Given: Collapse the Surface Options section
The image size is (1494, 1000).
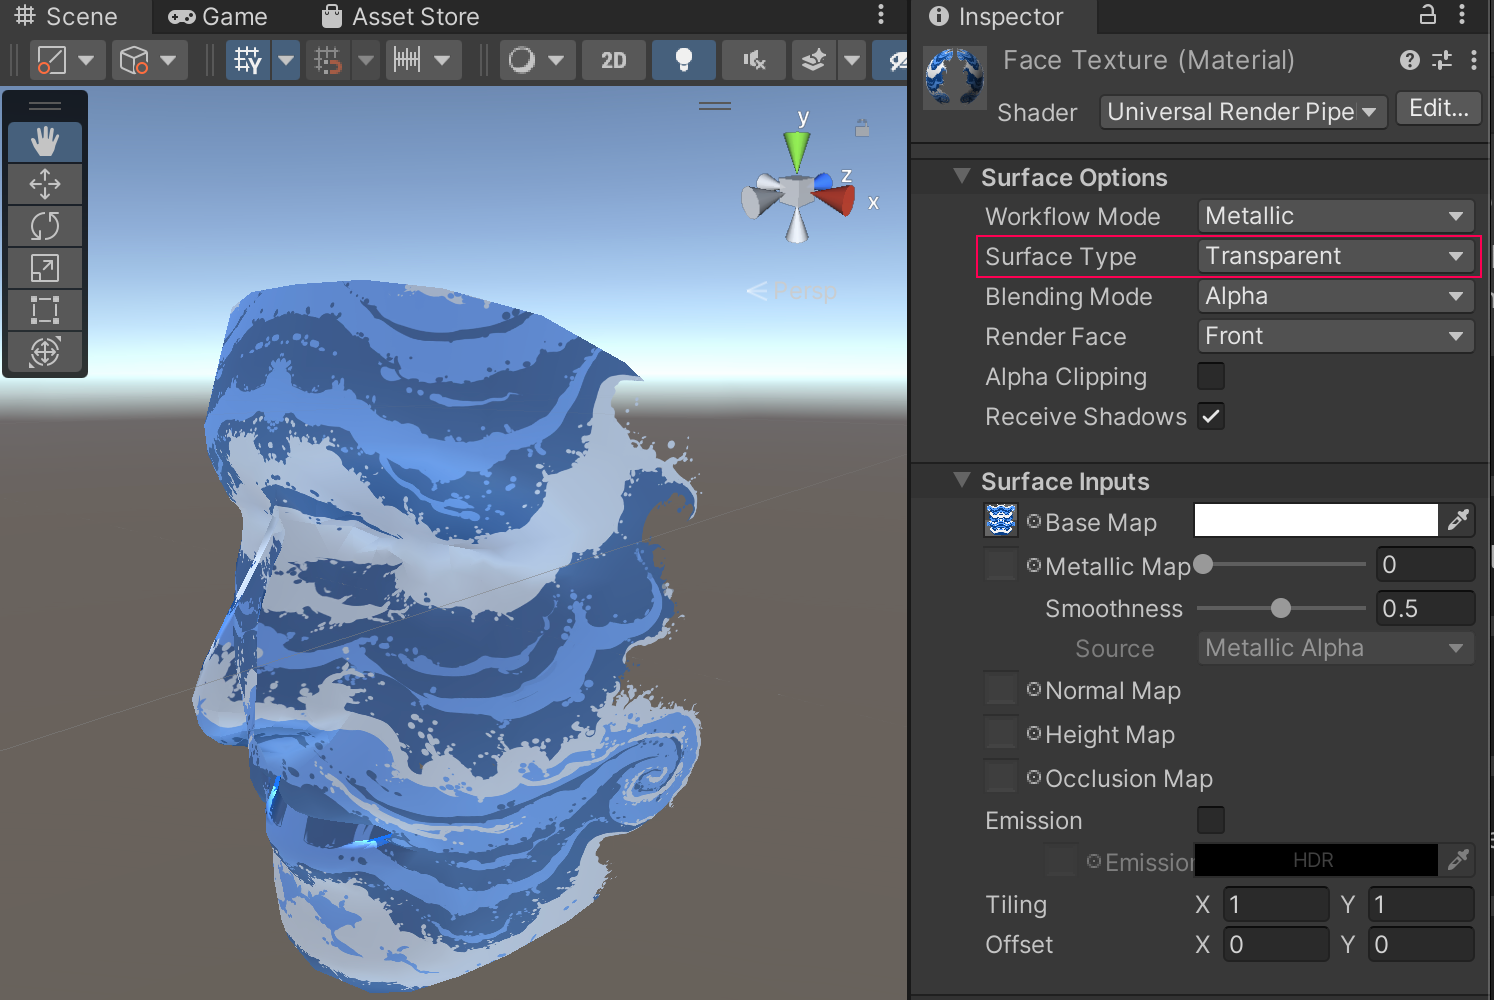Looking at the screenshot, I should coord(962,177).
